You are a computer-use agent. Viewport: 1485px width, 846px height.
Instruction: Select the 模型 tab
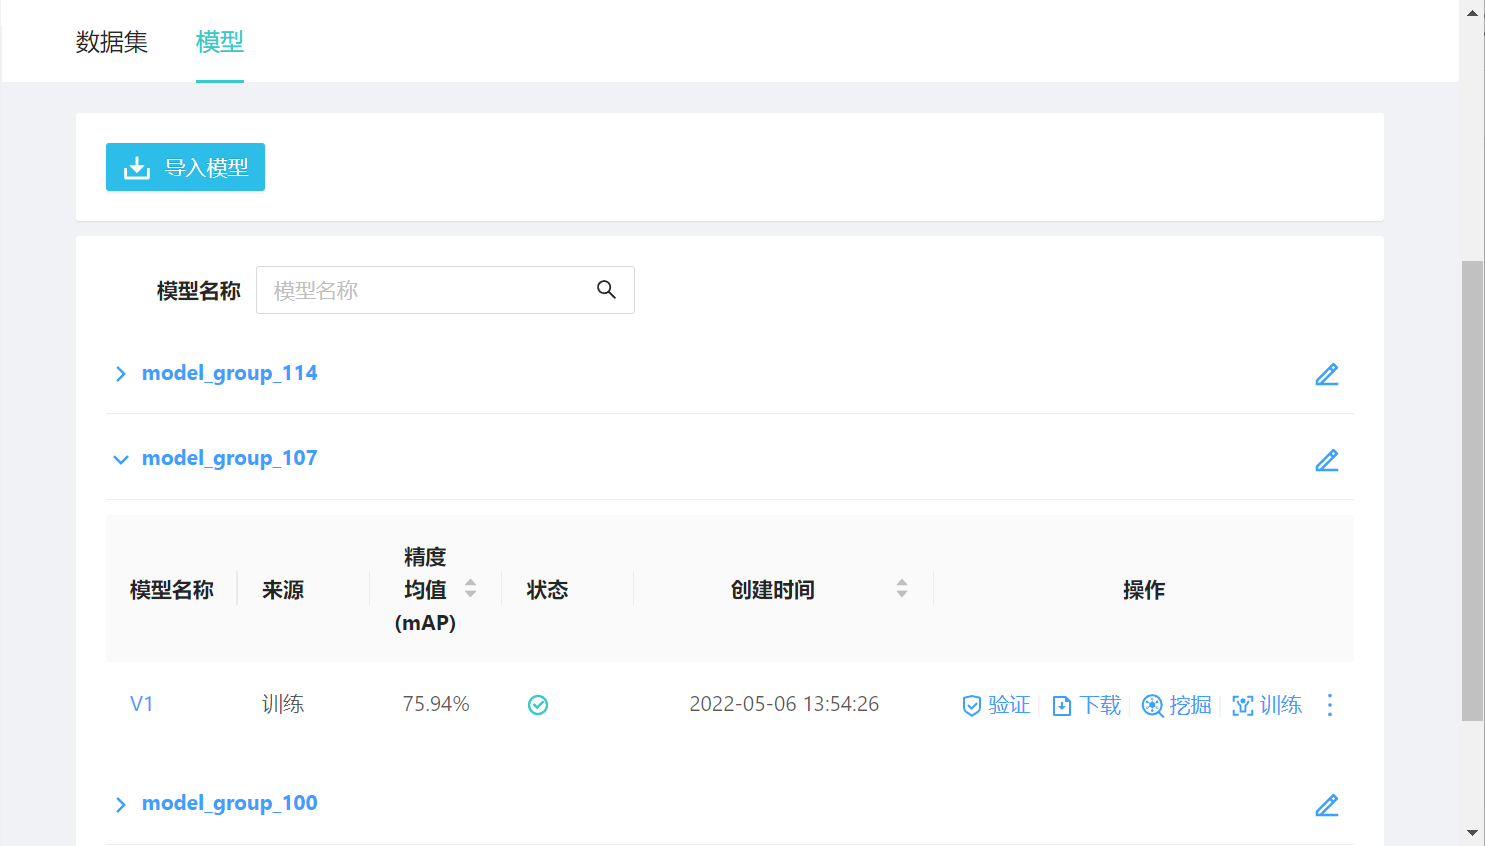[x=220, y=42]
